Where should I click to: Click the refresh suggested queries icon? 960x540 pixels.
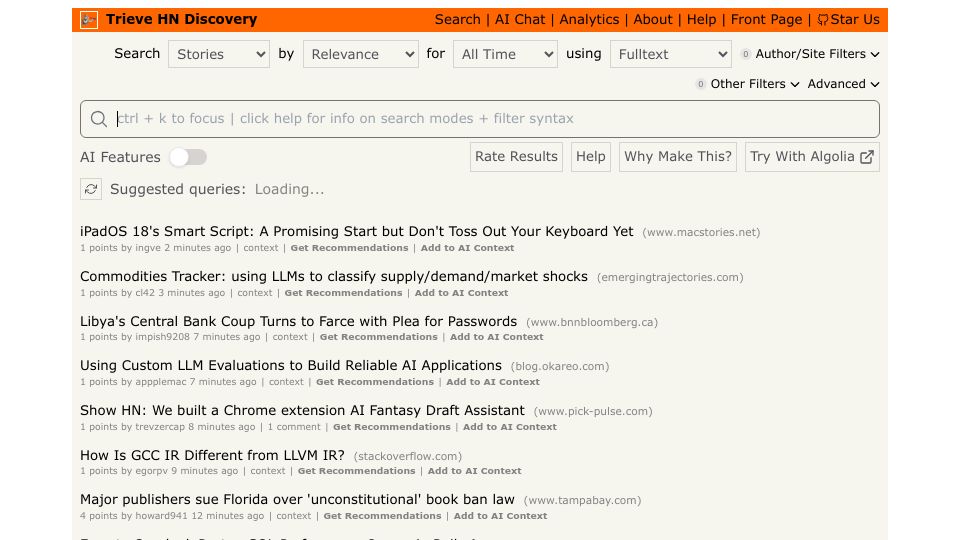91,189
